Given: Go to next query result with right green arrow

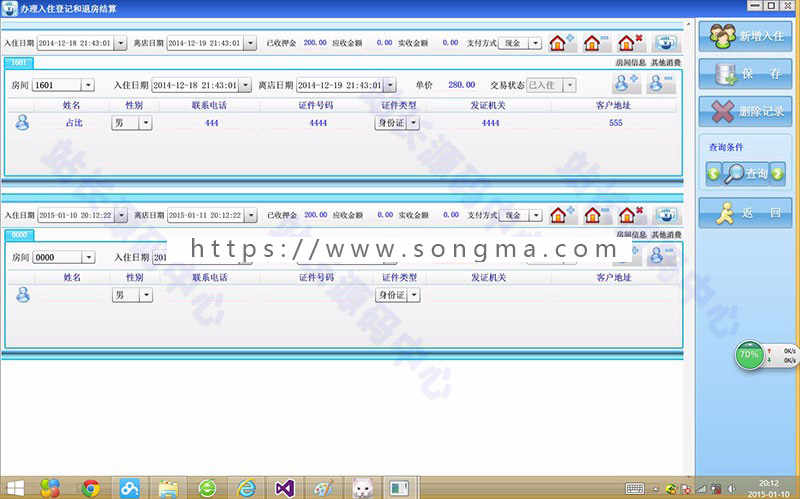Looking at the screenshot, I should pos(777,174).
